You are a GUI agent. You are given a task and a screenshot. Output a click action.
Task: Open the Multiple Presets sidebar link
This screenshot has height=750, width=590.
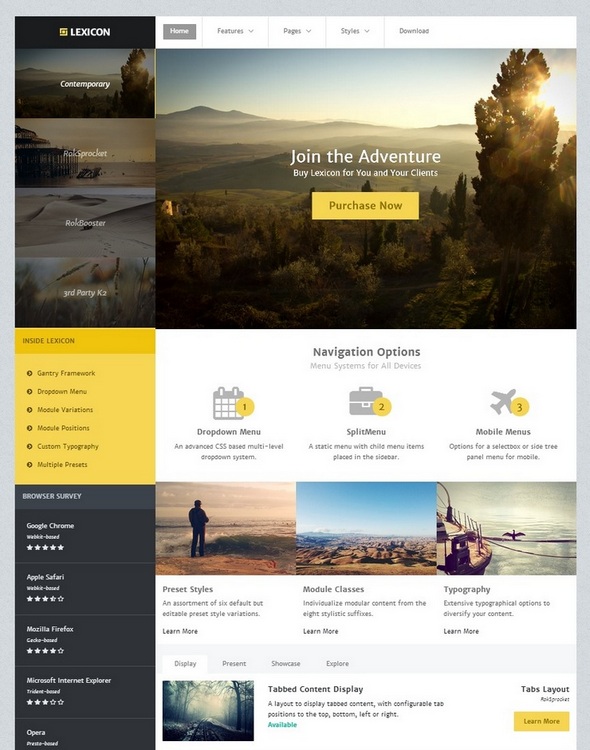(x=62, y=464)
